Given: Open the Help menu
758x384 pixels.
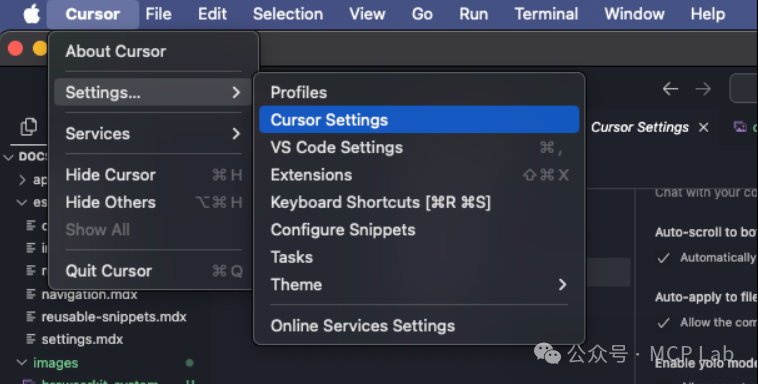Looking at the screenshot, I should click(708, 14).
